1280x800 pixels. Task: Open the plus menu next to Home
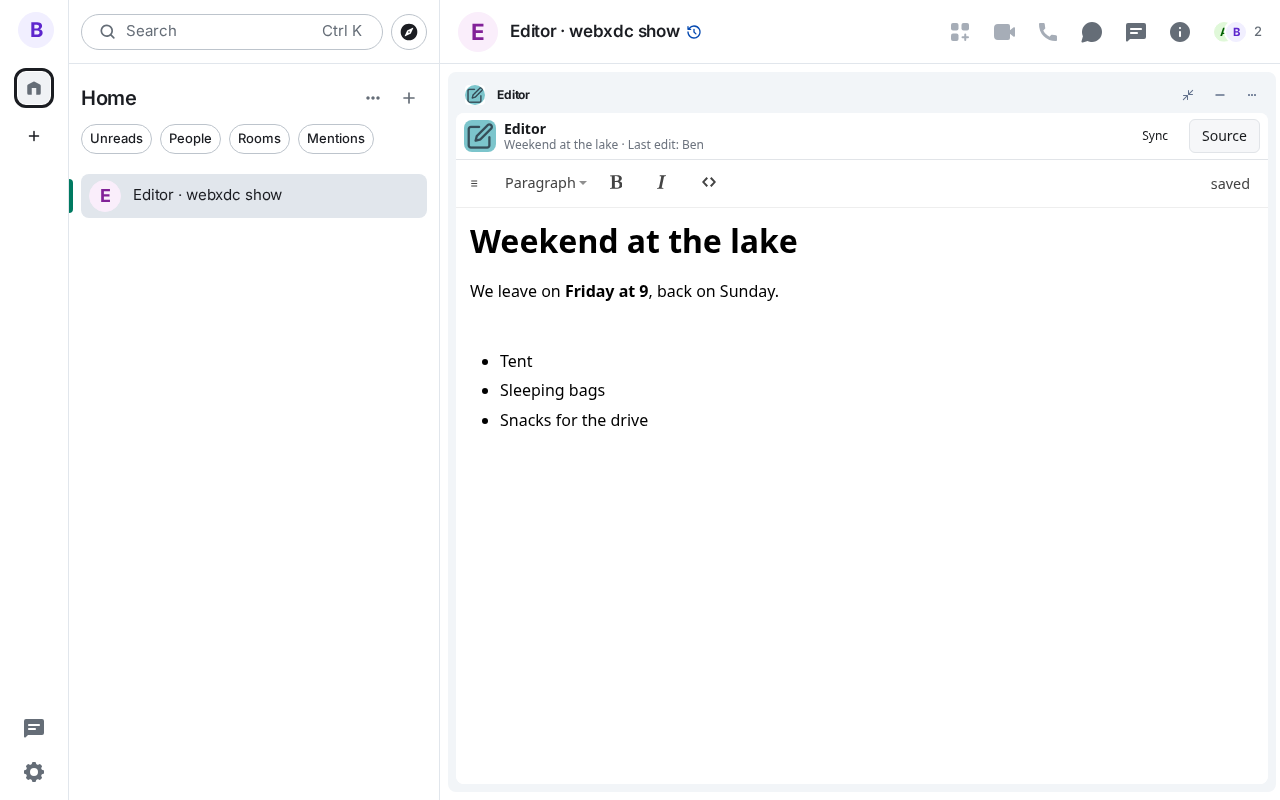pyautogui.click(x=409, y=98)
